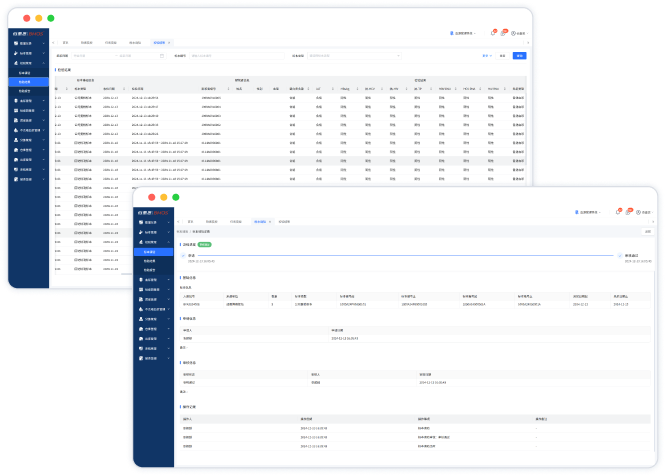Select the highlighted active tab in the front window
Viewport: 666px width, 476px height.
[260, 221]
